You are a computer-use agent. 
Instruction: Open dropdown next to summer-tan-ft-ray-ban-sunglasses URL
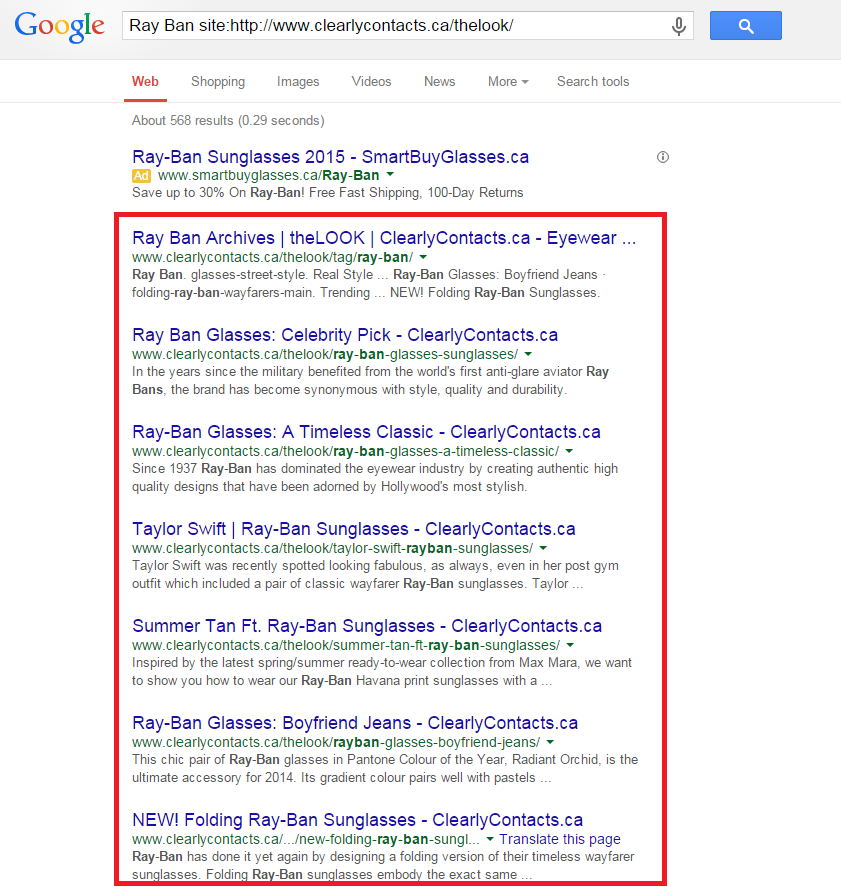tap(570, 645)
